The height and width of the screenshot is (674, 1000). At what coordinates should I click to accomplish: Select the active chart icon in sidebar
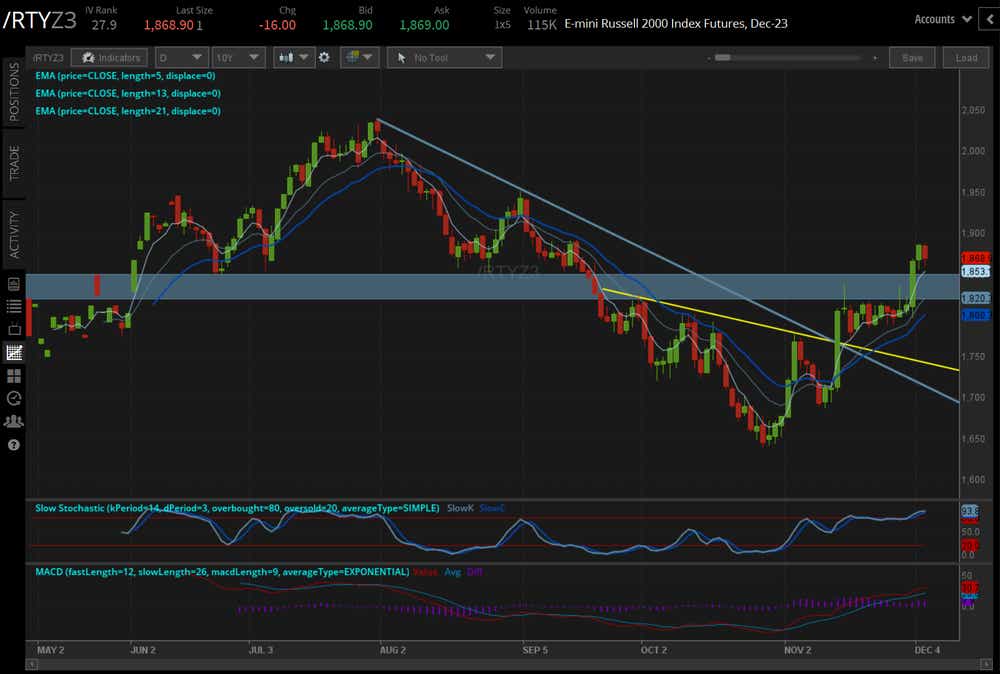[x=14, y=352]
